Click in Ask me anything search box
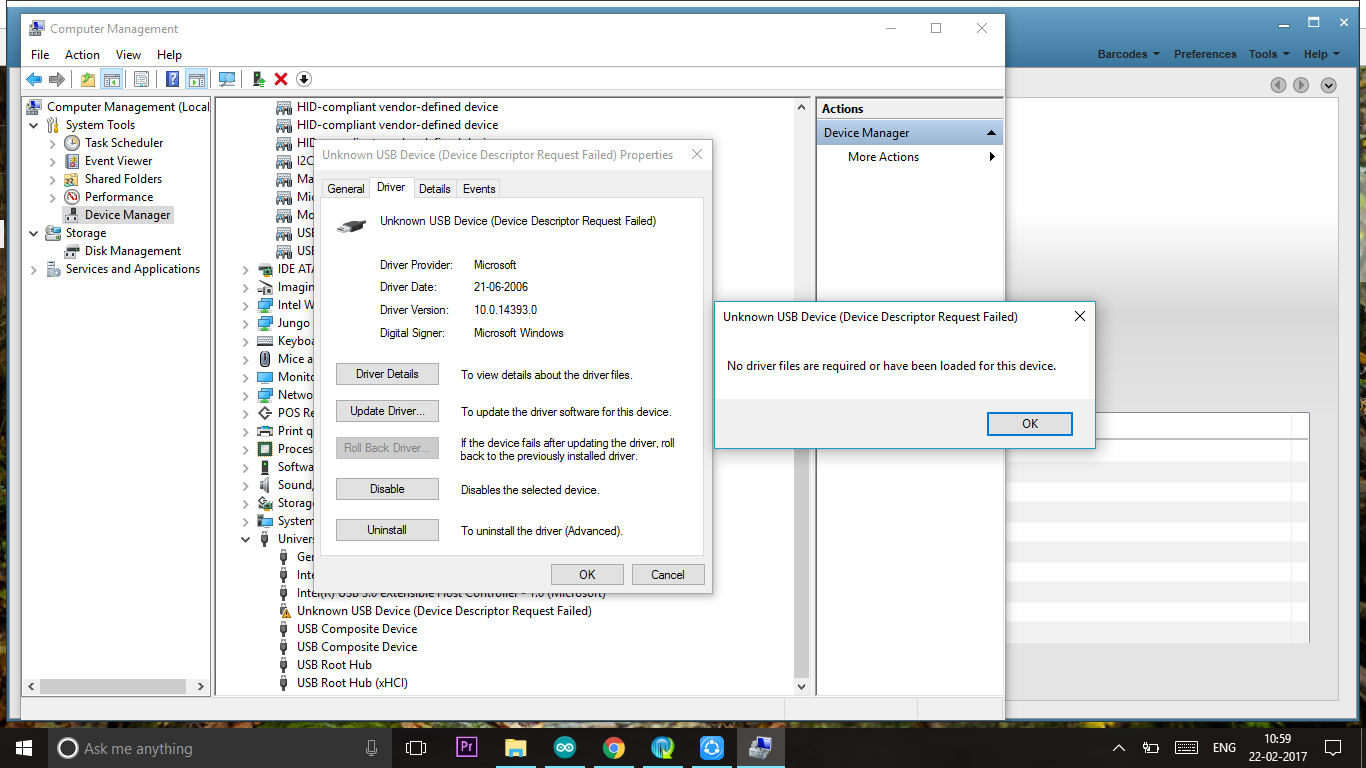 pos(218,747)
